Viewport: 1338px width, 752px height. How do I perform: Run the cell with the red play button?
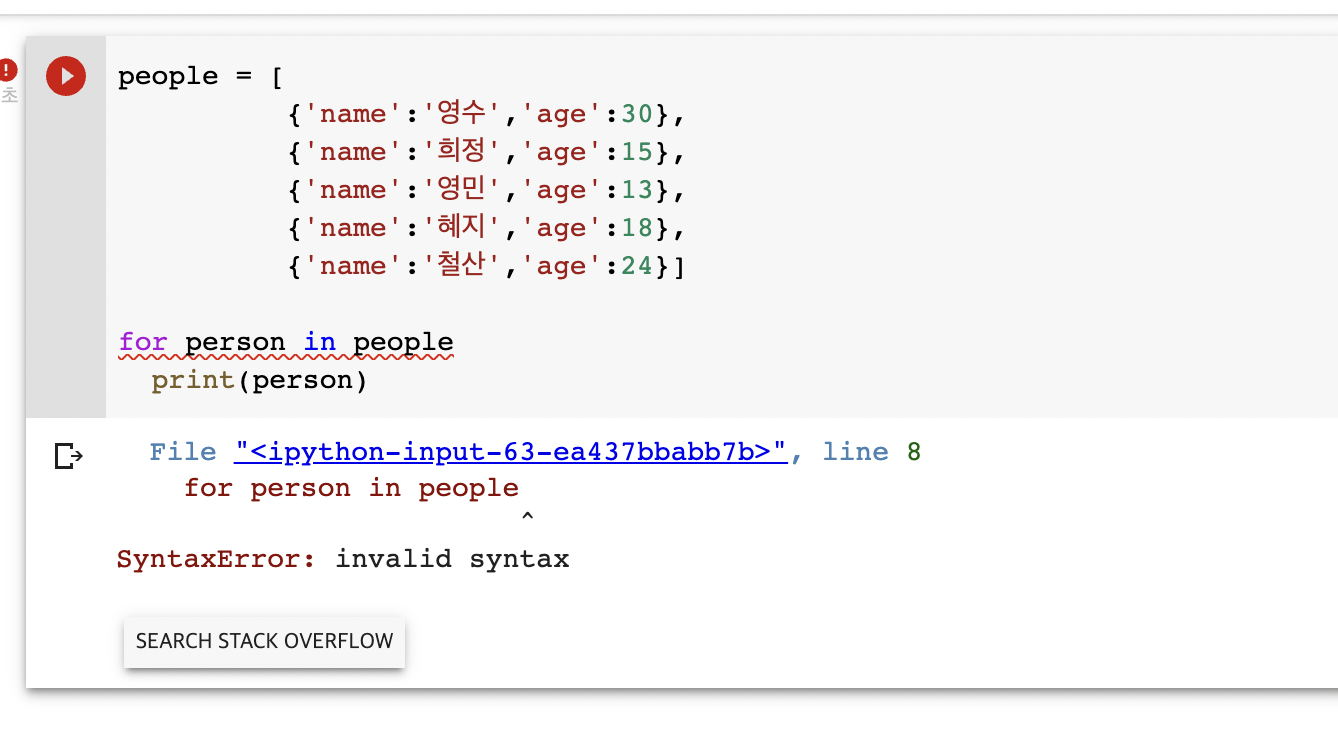click(66, 76)
